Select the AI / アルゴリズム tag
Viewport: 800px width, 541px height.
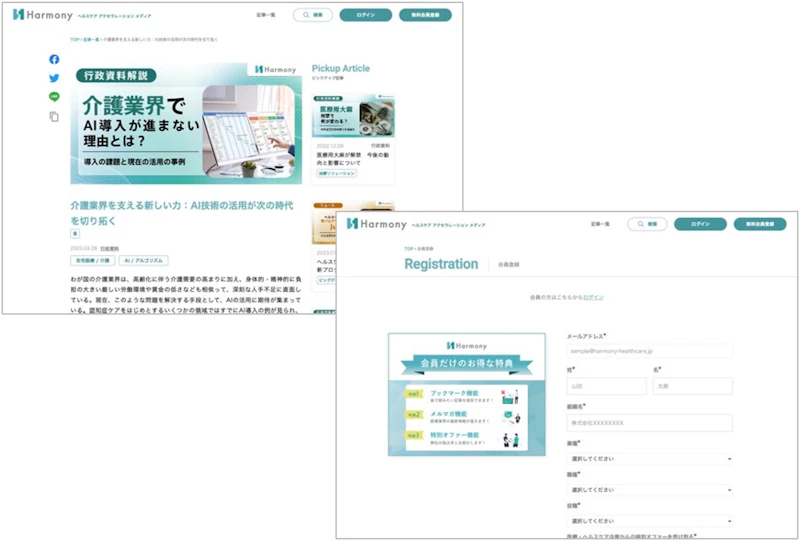click(143, 260)
